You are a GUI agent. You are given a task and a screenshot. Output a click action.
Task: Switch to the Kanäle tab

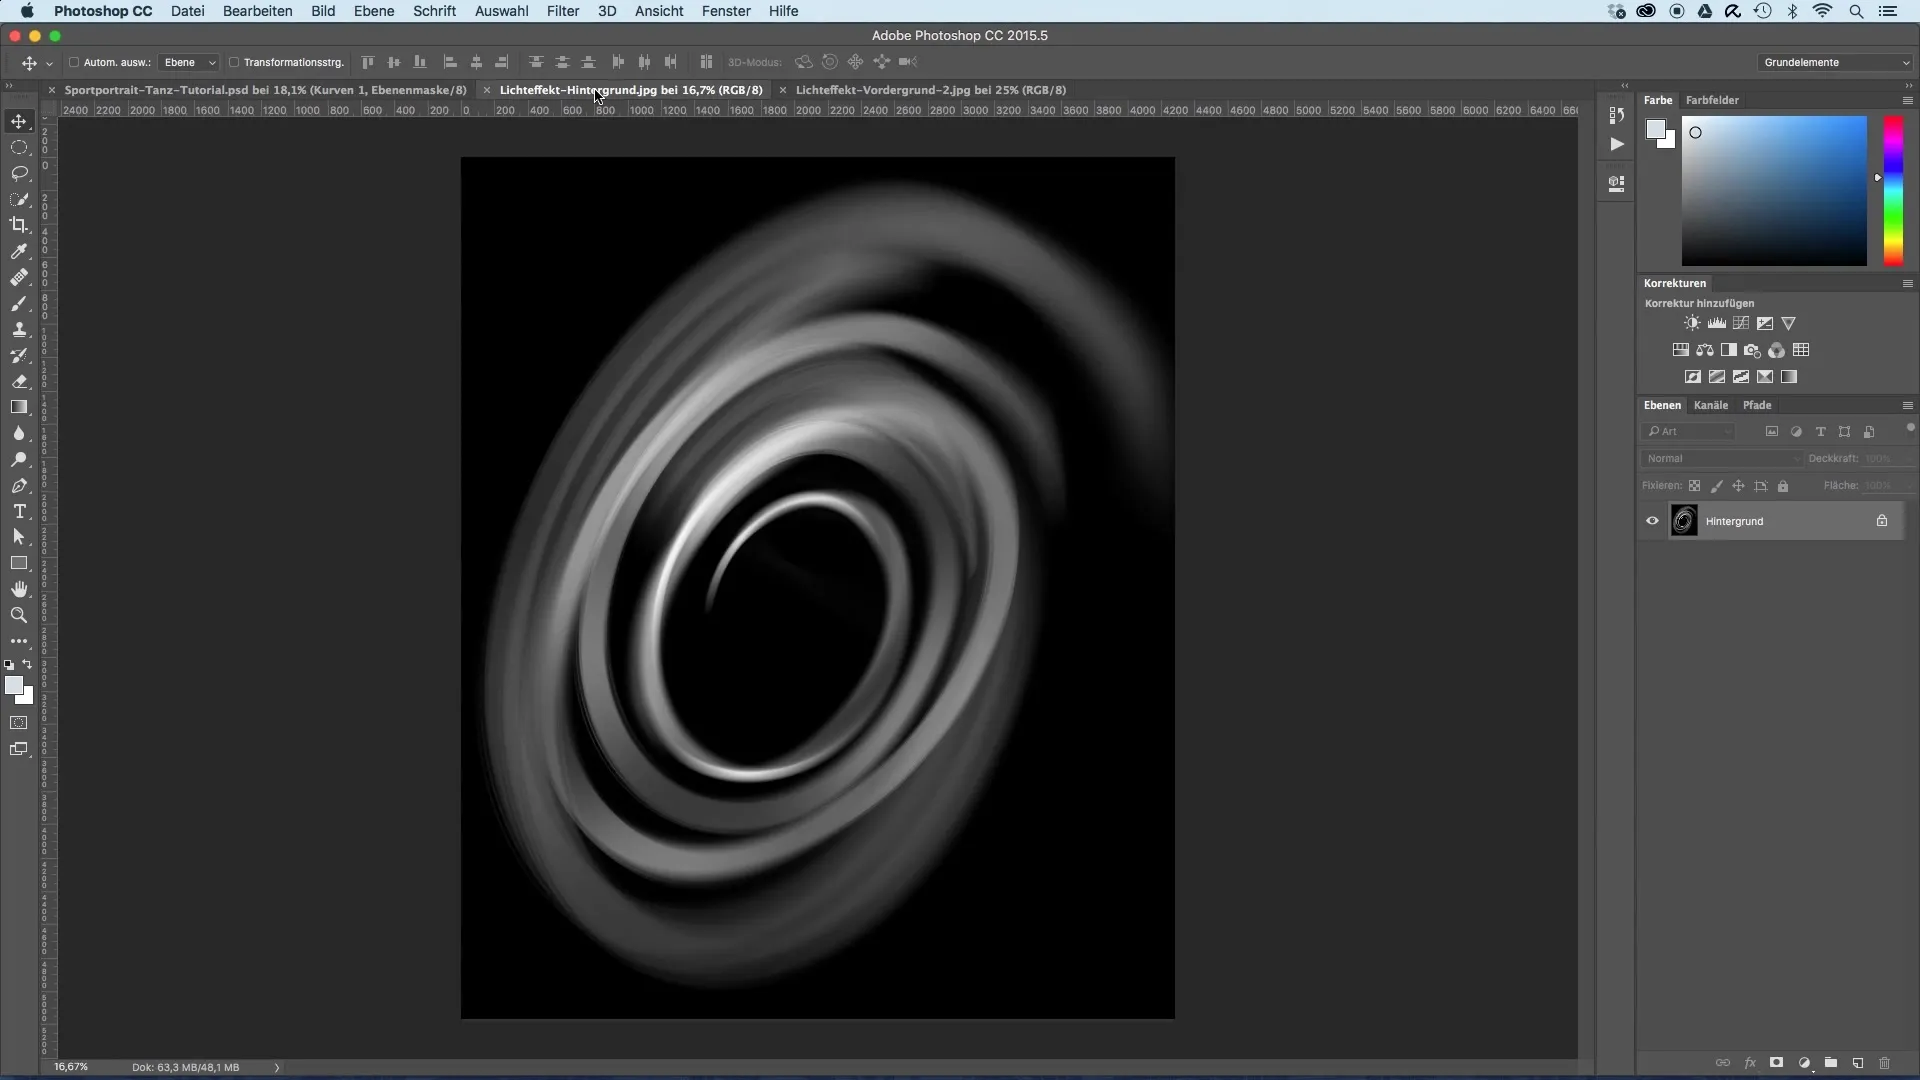pos(1710,405)
